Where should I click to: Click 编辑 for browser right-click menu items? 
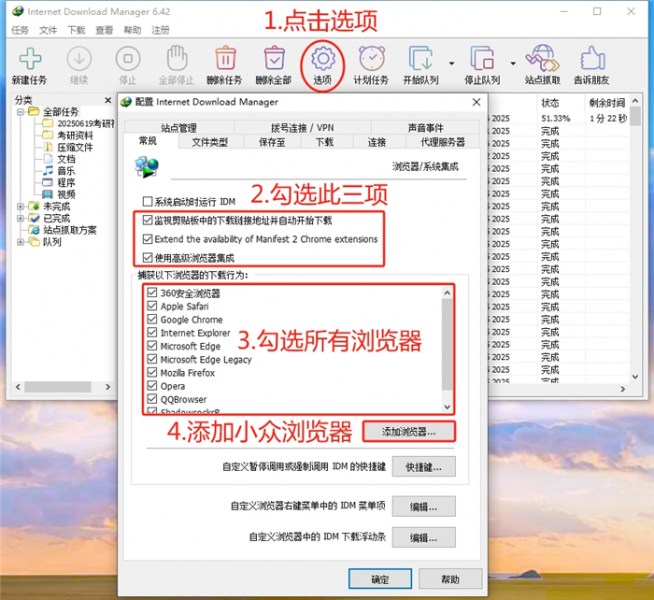[424, 507]
